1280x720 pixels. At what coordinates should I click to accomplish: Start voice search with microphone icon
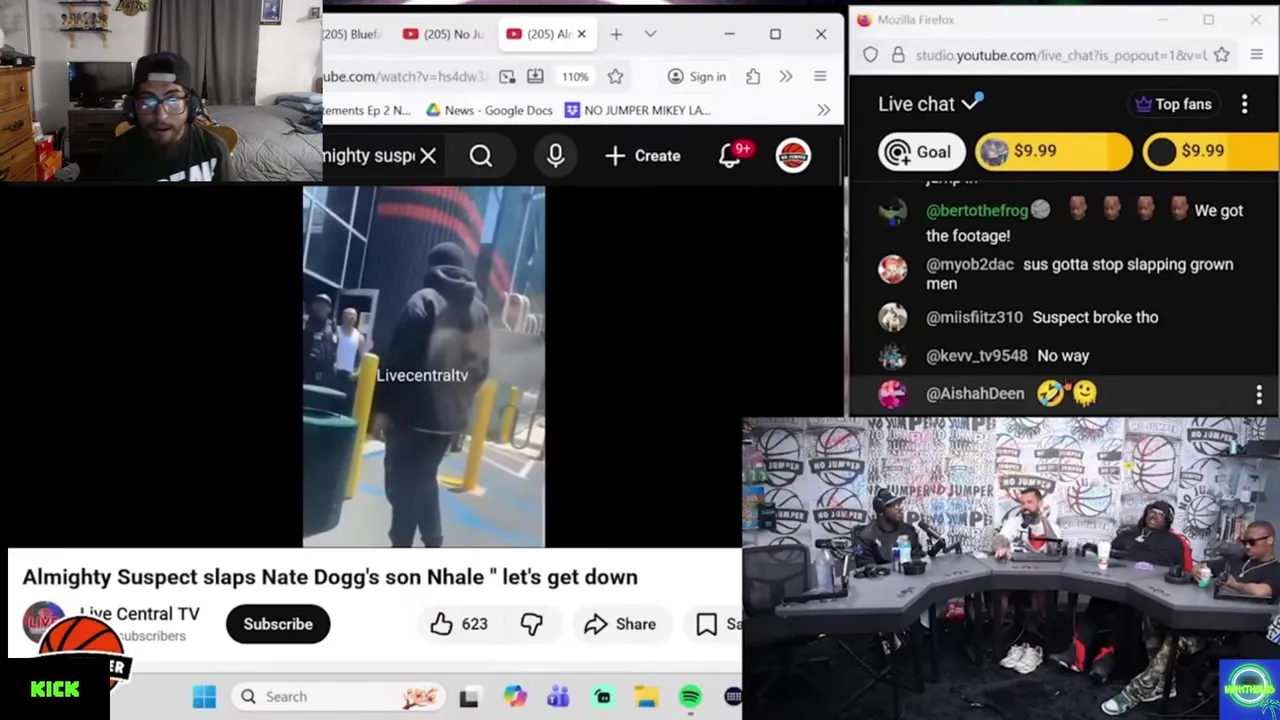tap(556, 156)
